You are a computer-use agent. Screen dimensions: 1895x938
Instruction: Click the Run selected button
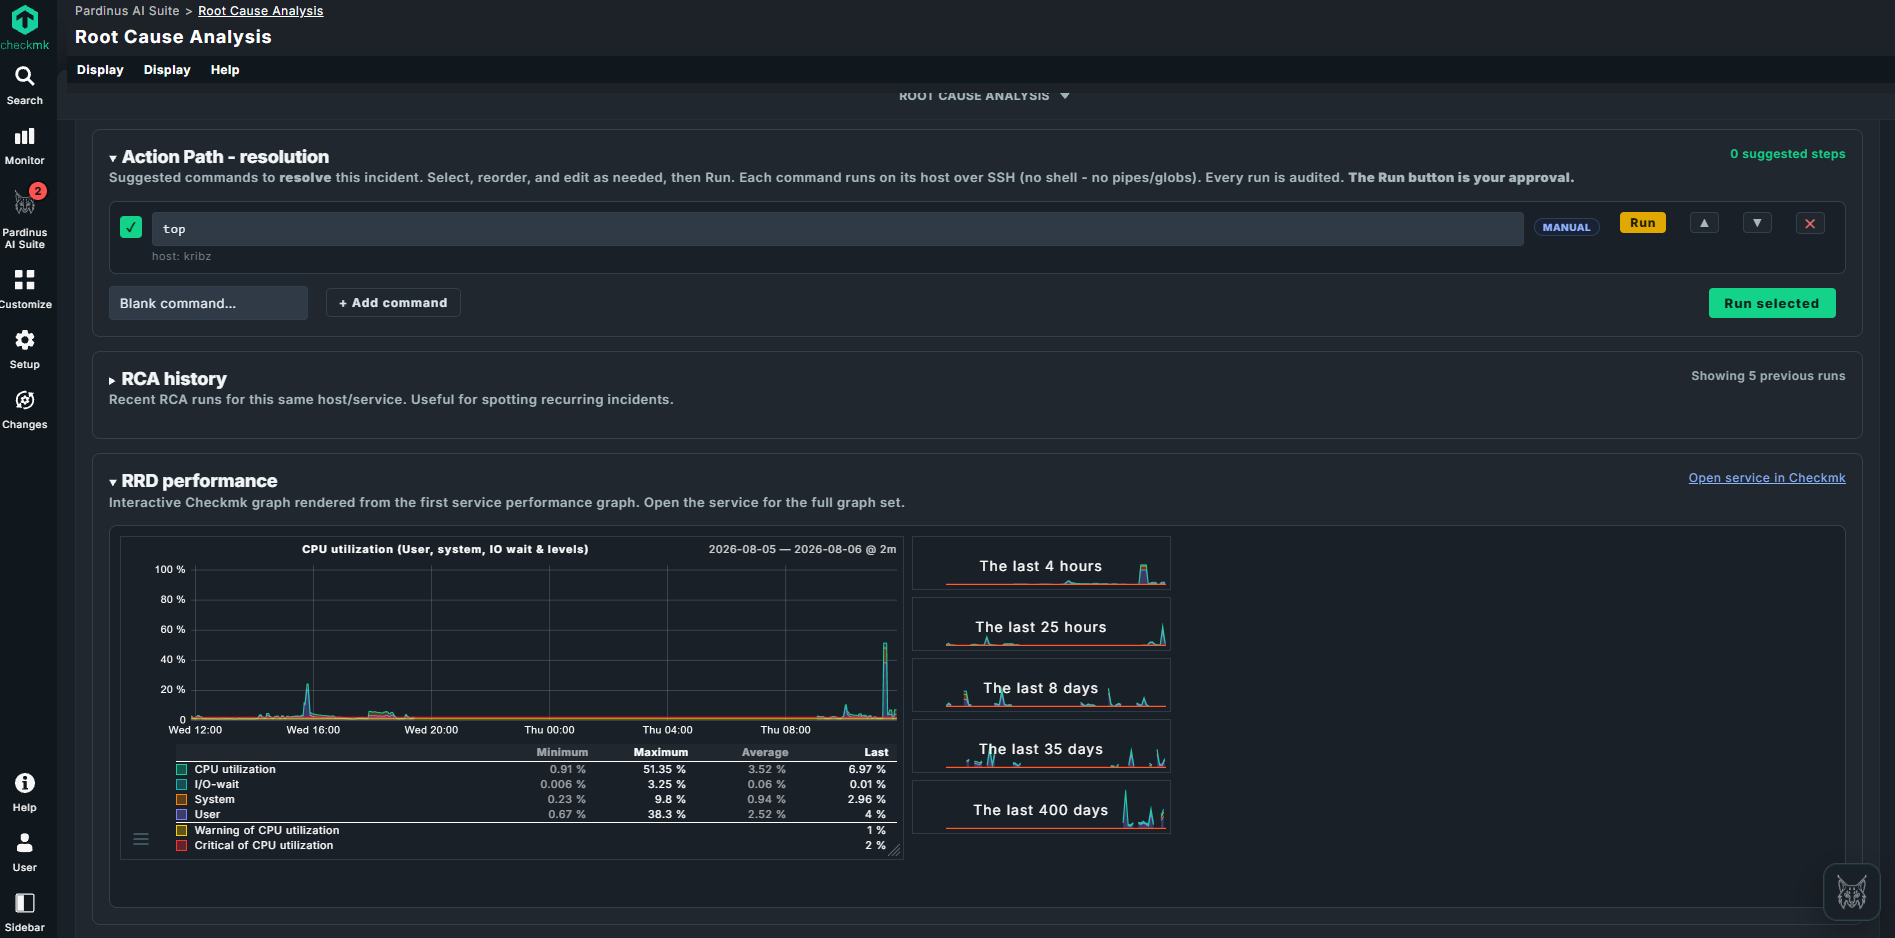(x=1772, y=303)
